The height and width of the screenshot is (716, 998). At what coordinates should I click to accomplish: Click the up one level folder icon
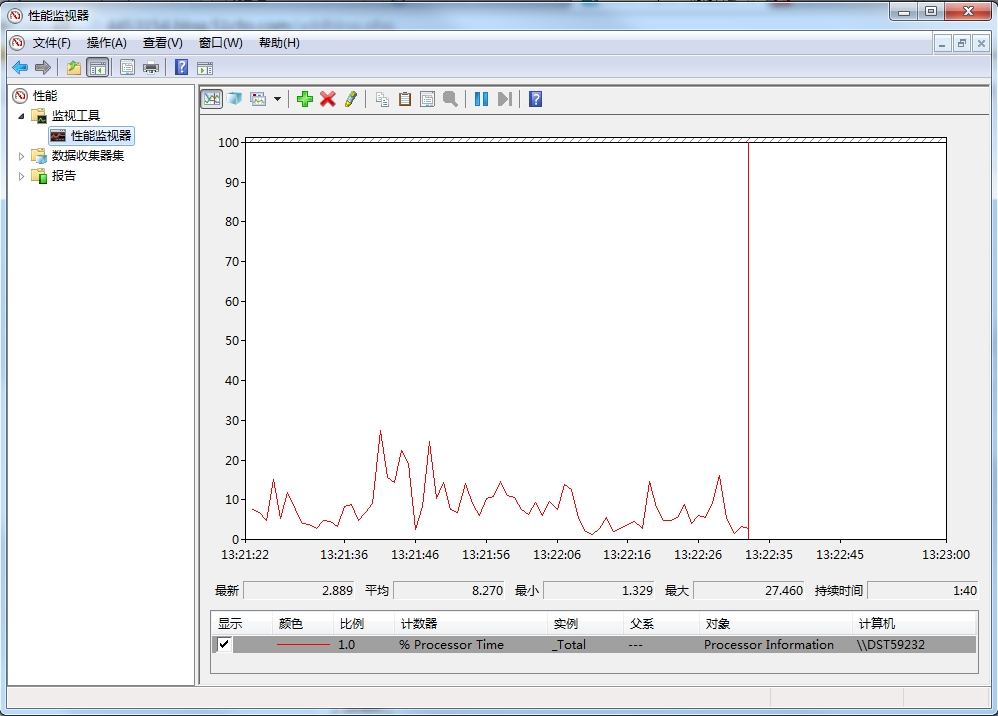(74, 67)
